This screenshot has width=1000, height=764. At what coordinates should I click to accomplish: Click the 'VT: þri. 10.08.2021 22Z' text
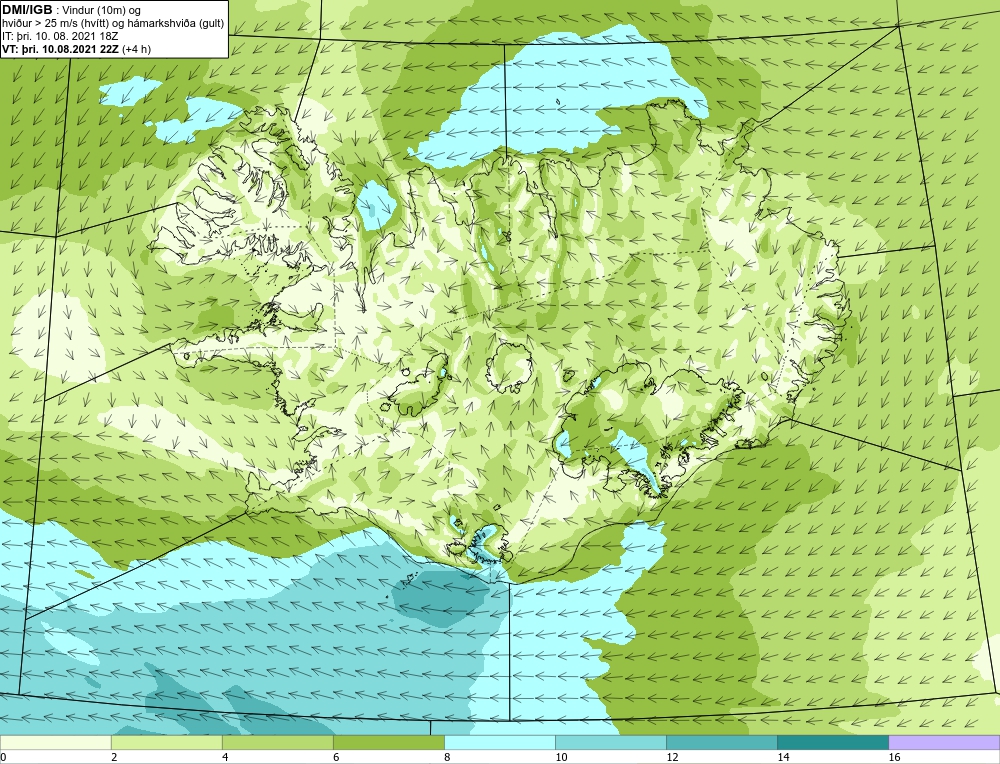[x=61, y=49]
